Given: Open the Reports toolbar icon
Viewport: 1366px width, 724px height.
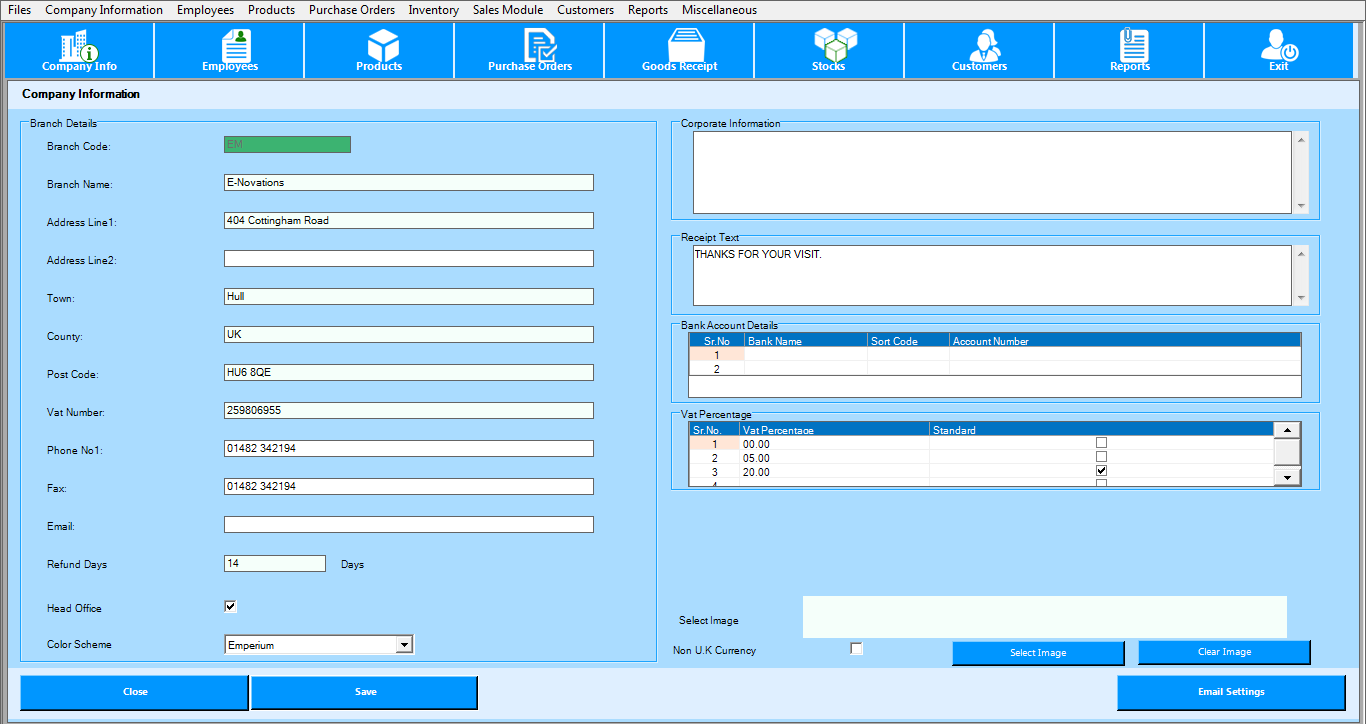Looking at the screenshot, I should (1128, 50).
